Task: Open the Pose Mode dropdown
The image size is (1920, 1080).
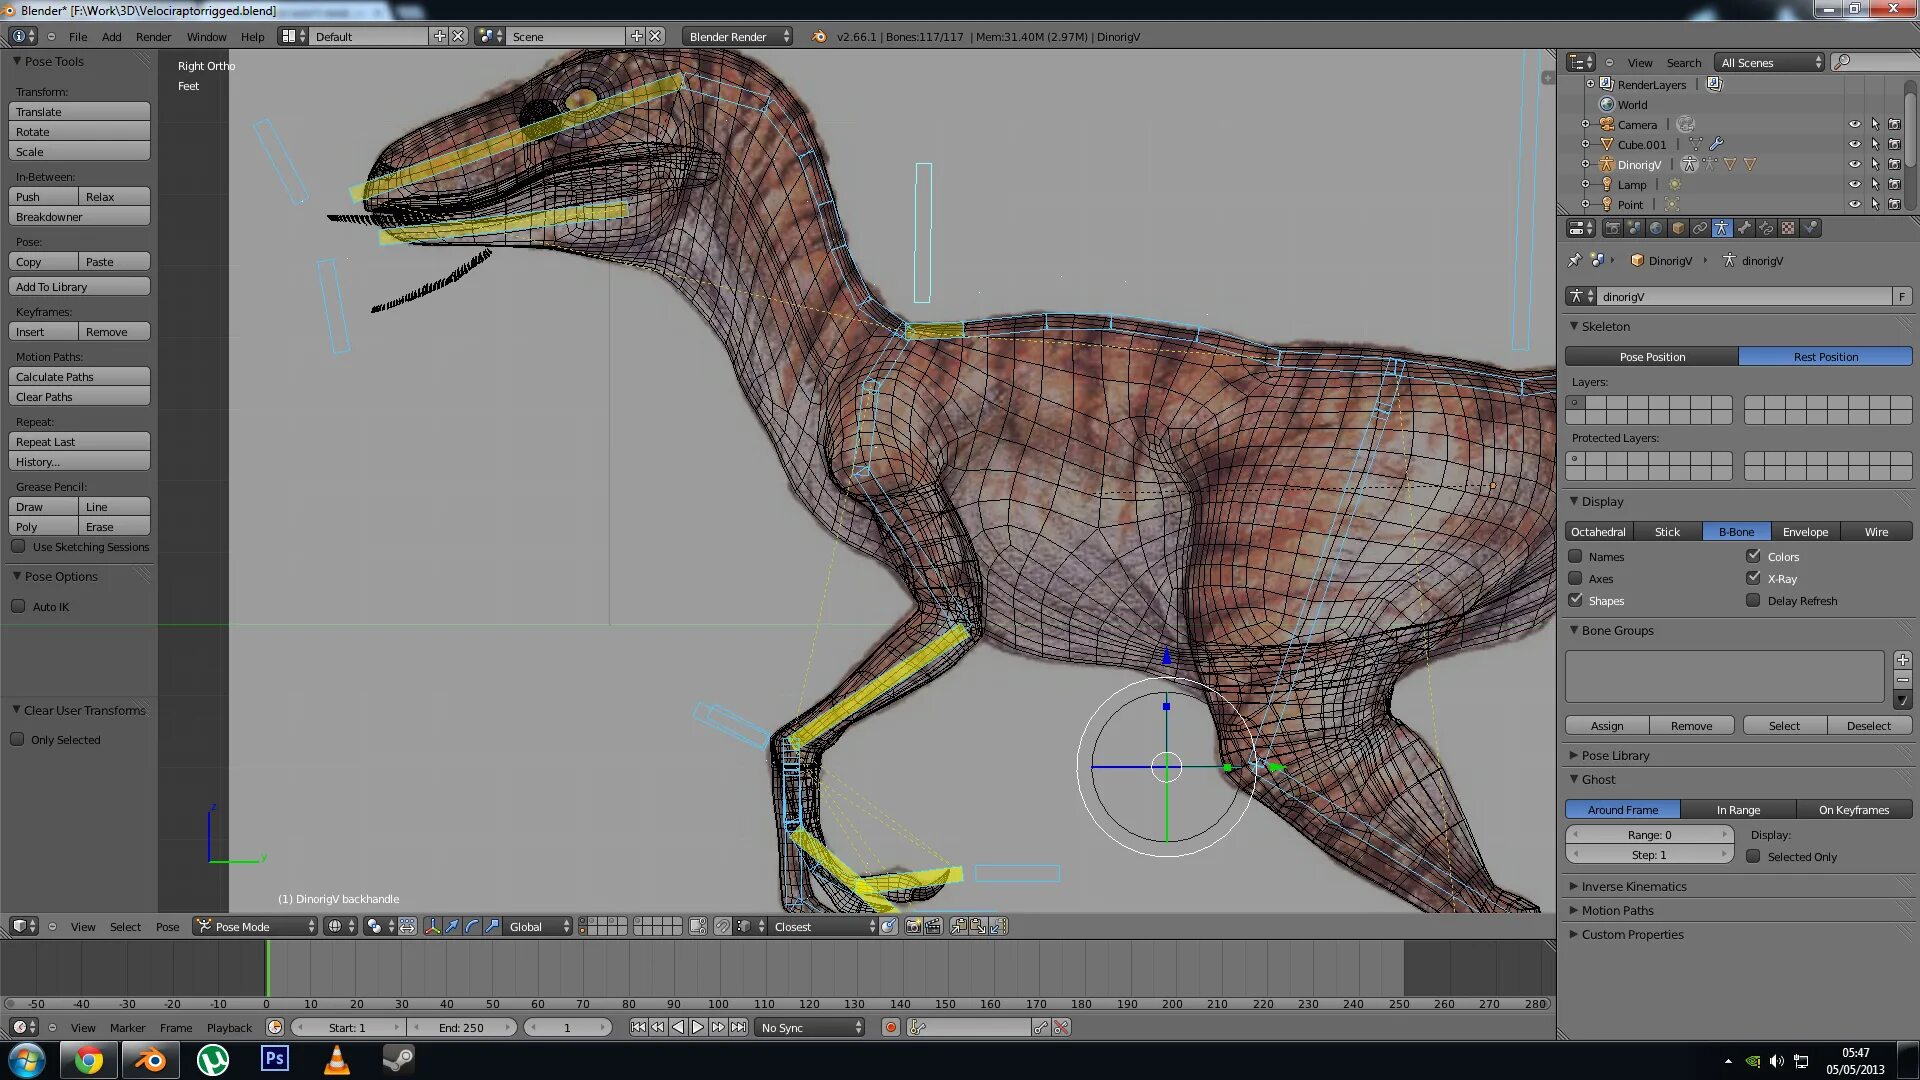Action: pos(256,927)
